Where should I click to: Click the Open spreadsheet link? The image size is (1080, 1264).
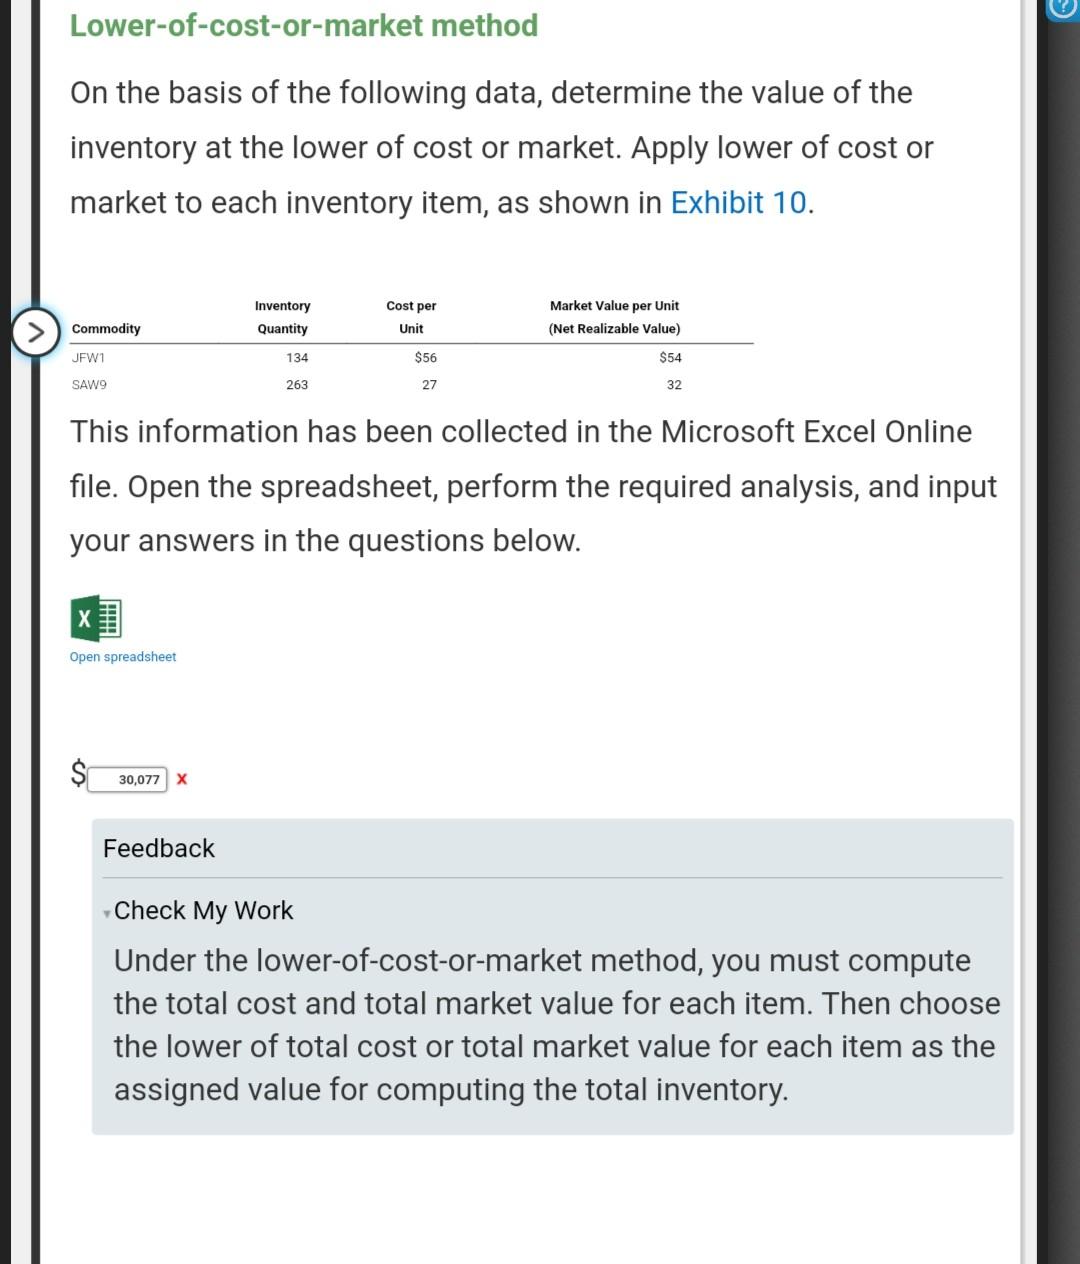[122, 656]
